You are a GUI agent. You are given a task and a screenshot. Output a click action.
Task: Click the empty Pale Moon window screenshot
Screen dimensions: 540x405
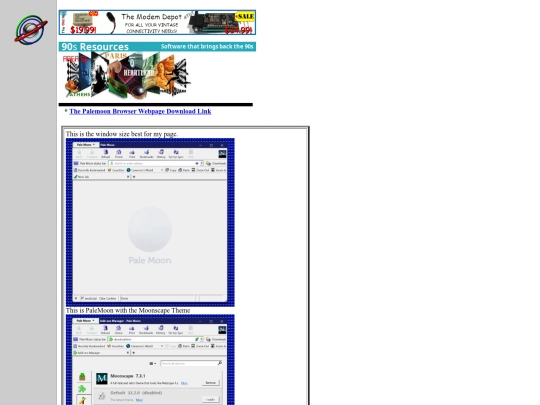pos(150,222)
